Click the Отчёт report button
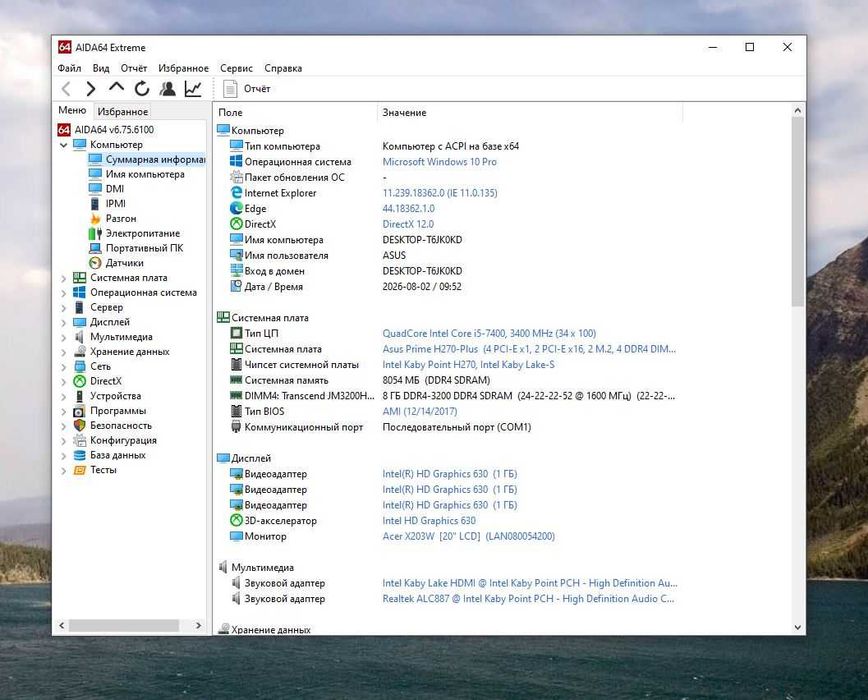The image size is (868, 700). coord(246,89)
